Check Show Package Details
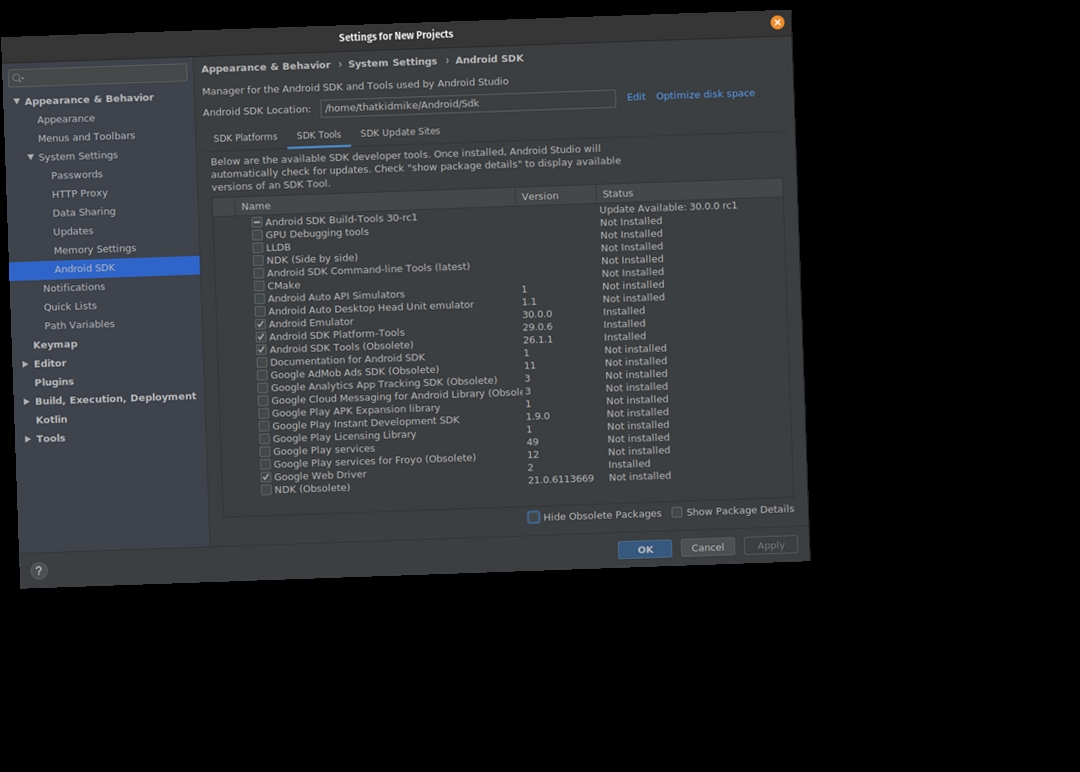Viewport: 1080px width, 772px height. pyautogui.click(x=677, y=511)
